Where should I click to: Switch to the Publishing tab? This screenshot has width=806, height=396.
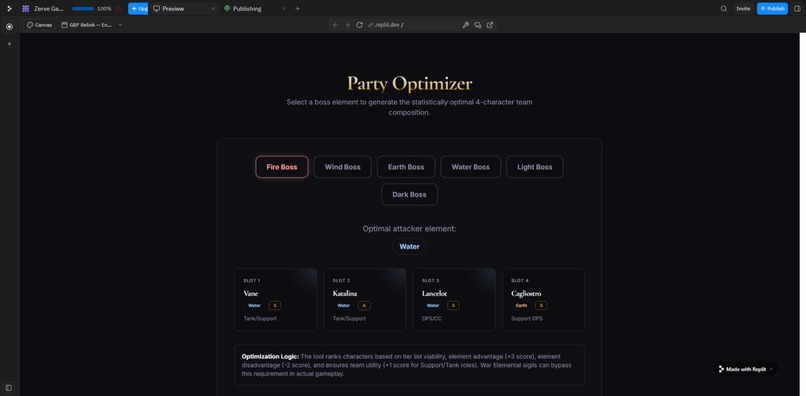[247, 9]
